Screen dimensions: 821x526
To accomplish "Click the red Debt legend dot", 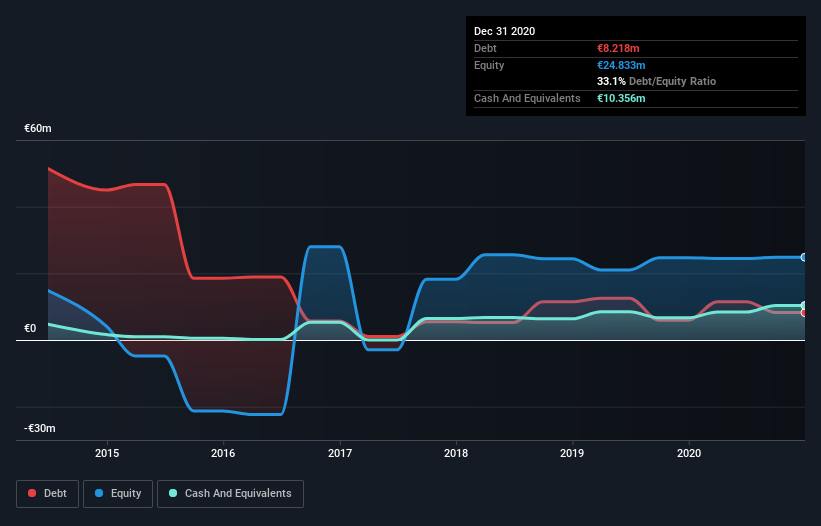I will click(32, 493).
